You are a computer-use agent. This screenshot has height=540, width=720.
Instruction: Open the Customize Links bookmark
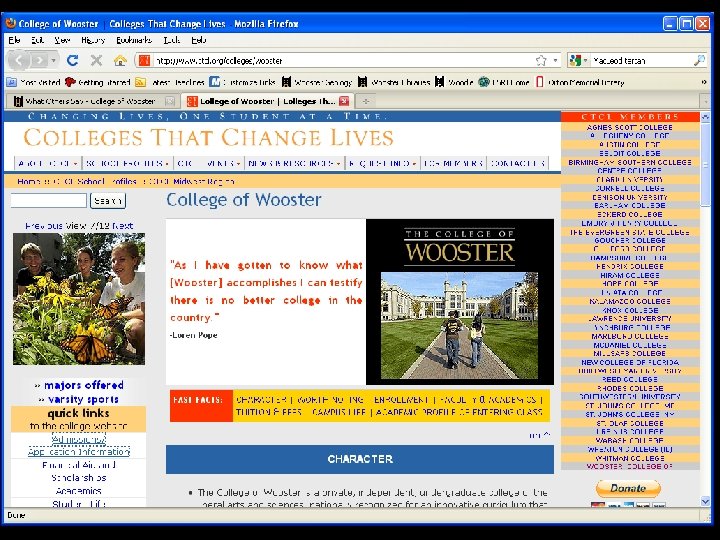[x=242, y=82]
